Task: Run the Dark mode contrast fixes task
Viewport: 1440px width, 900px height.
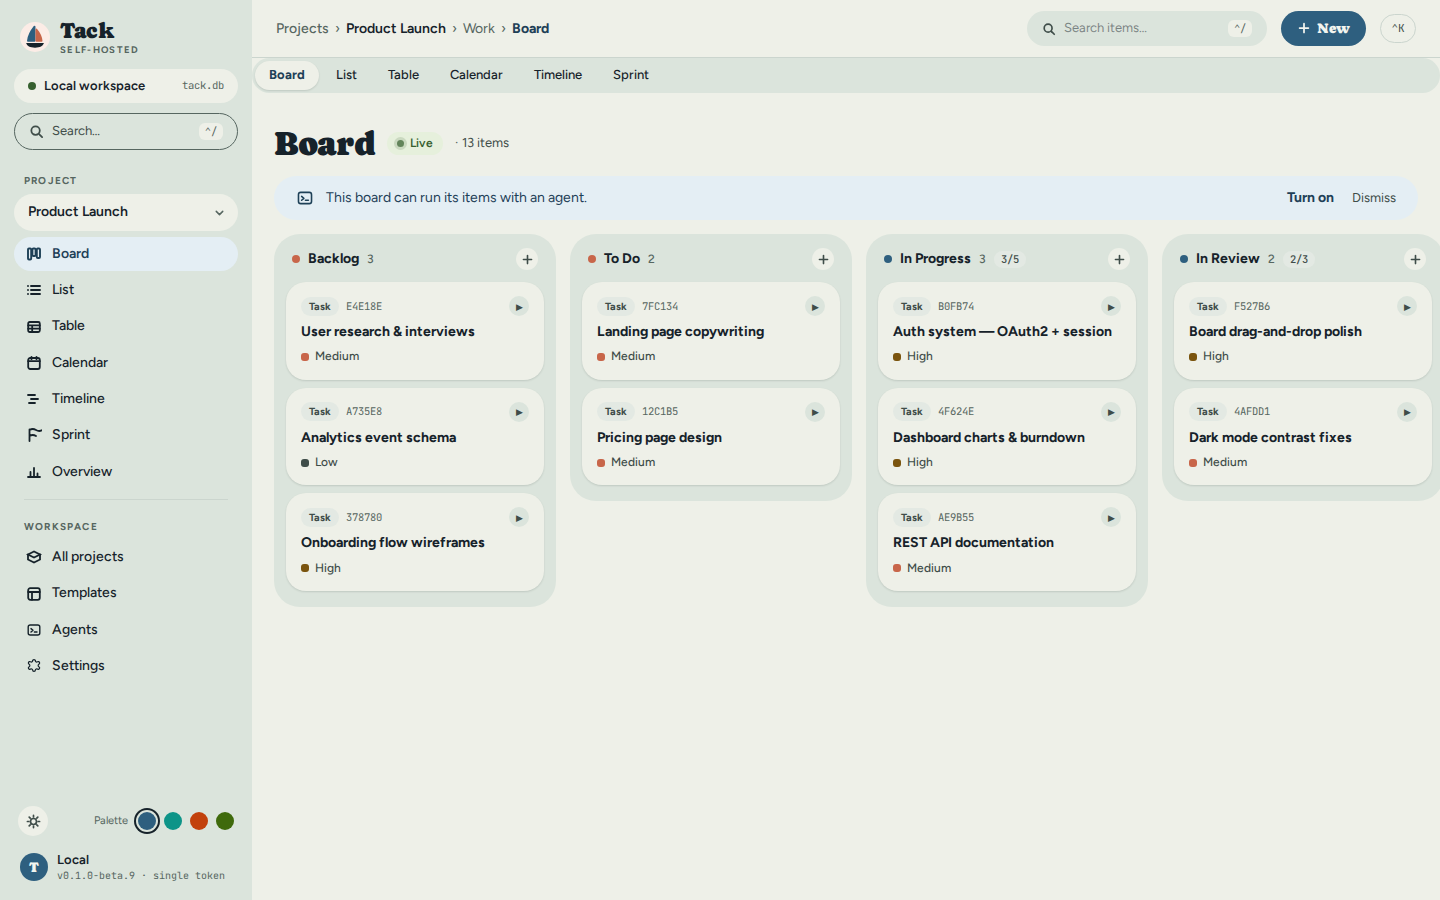Action: 1407,412
